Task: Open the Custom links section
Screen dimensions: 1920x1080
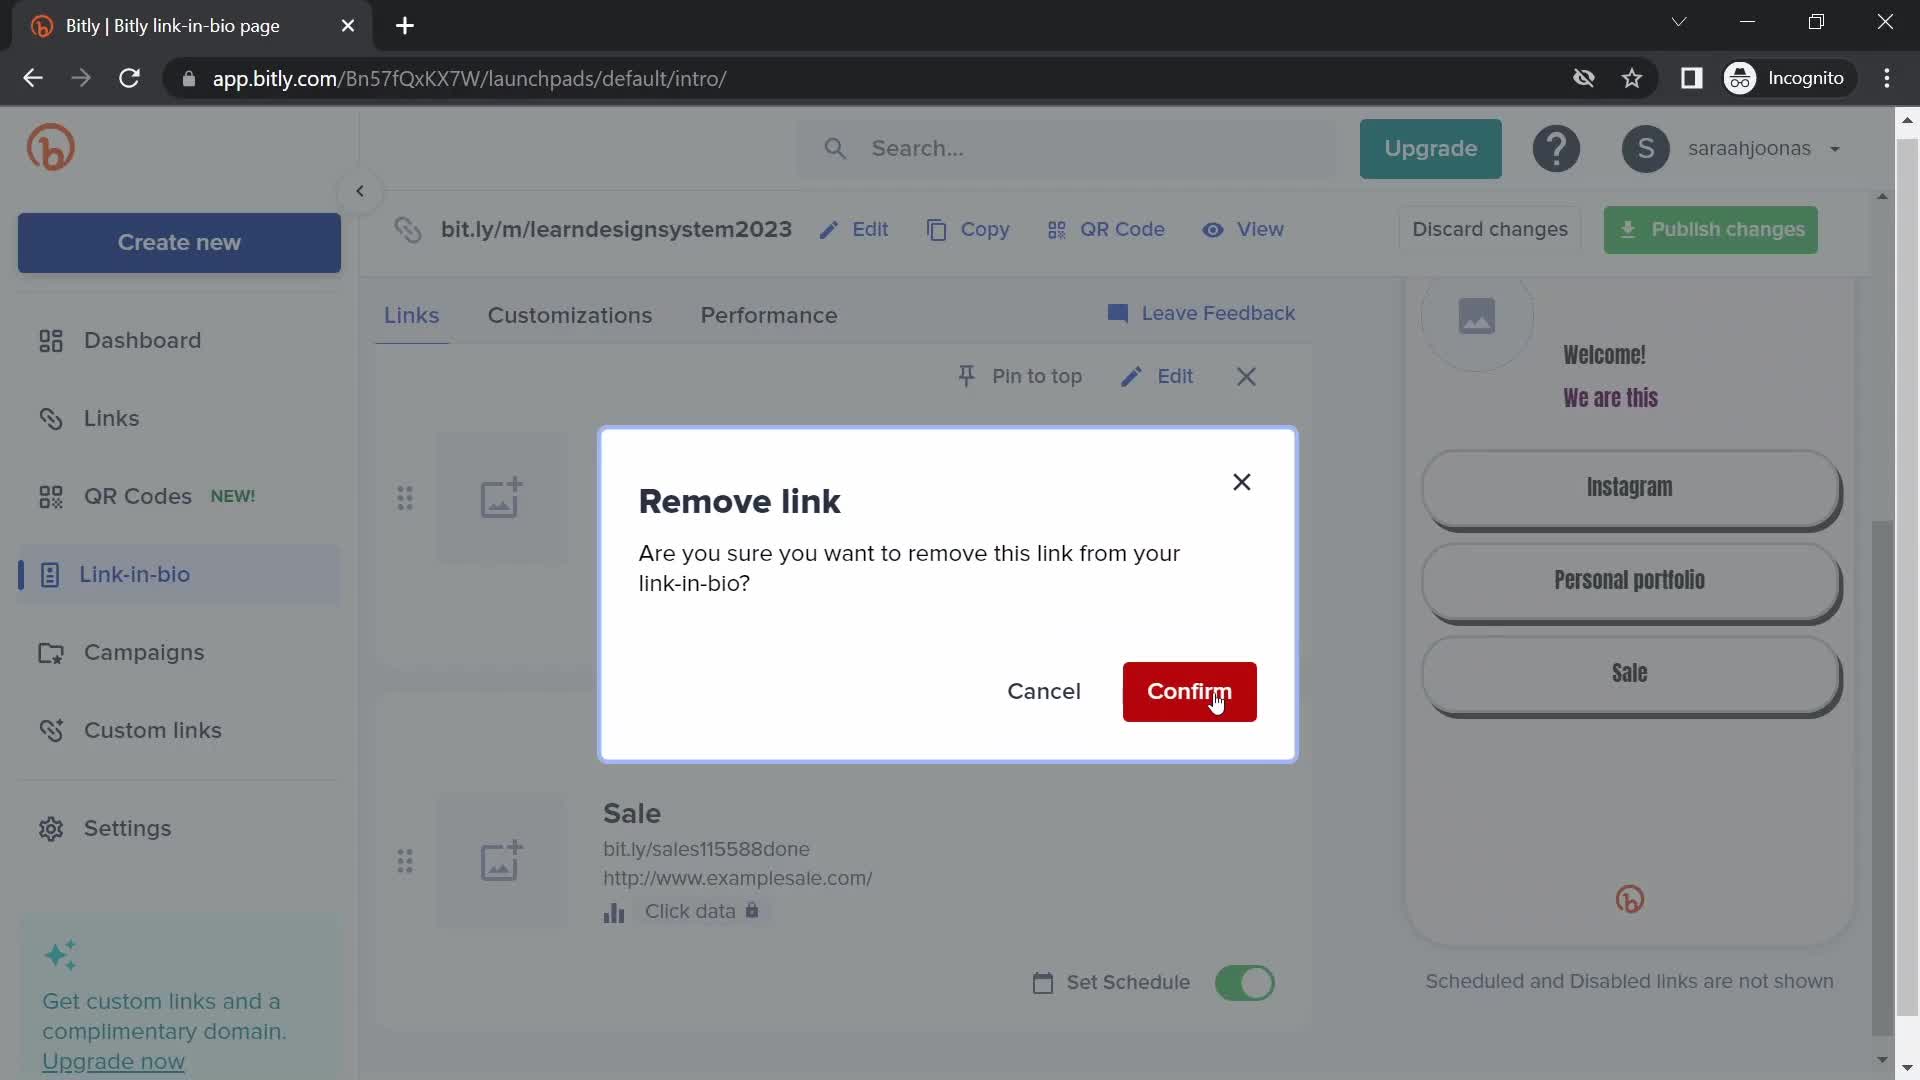Action: pyautogui.click(x=152, y=729)
